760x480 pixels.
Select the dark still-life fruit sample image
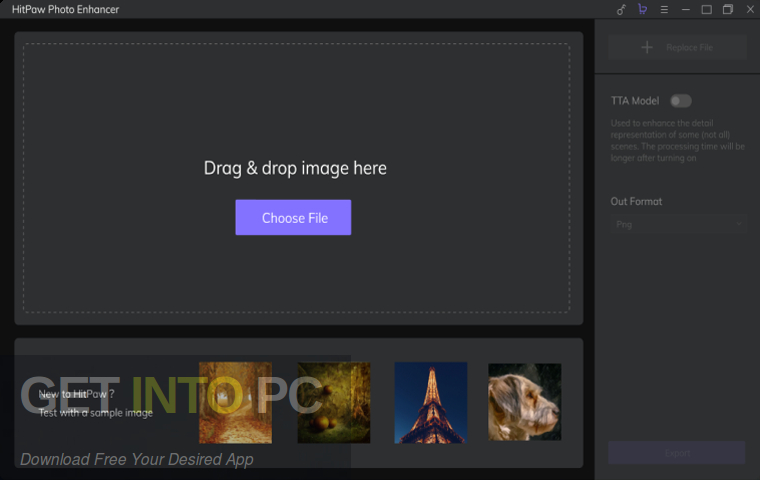pos(333,402)
